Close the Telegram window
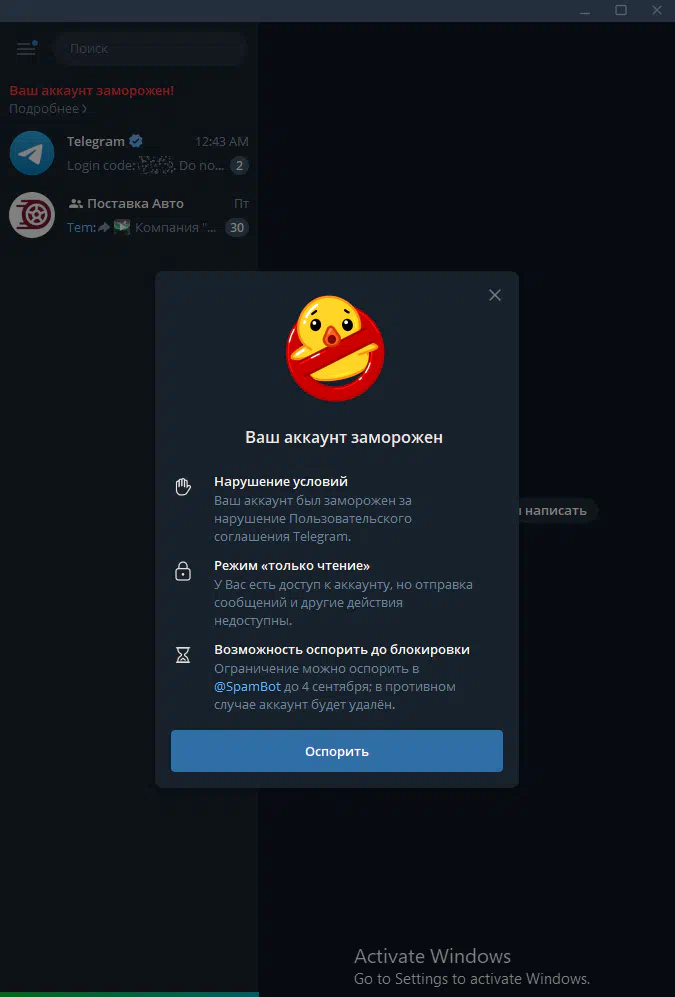The height and width of the screenshot is (997, 675). point(657,11)
